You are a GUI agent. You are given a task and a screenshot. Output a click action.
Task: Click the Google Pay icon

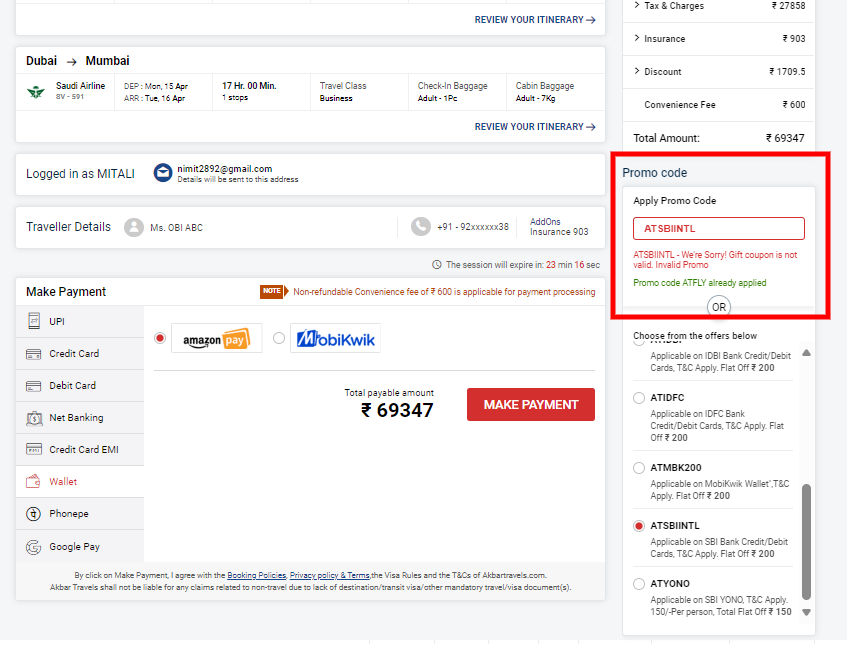pos(33,547)
